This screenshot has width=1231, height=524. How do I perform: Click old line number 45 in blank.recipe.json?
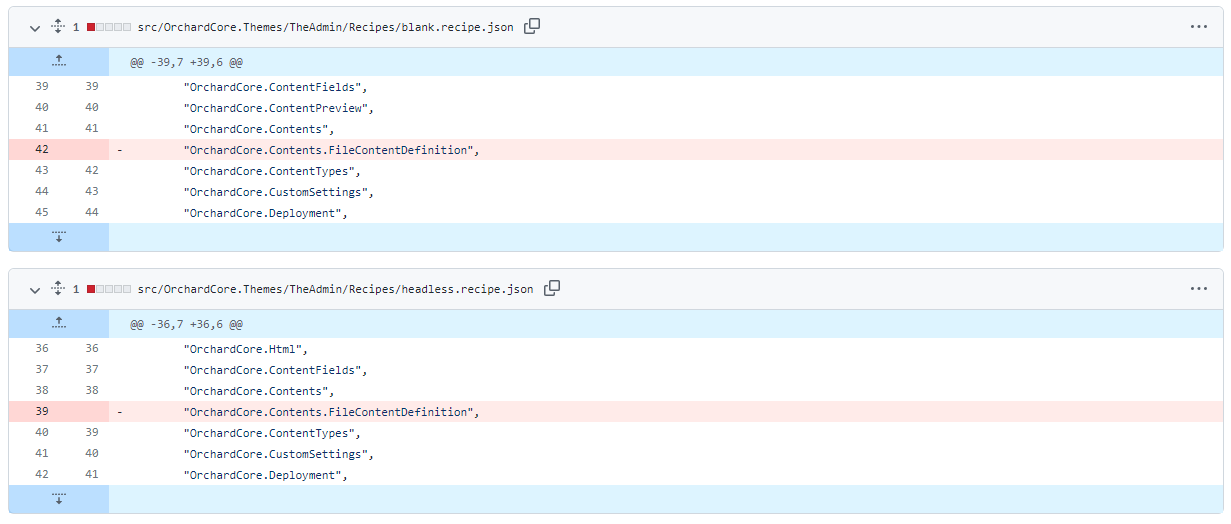pos(41,213)
